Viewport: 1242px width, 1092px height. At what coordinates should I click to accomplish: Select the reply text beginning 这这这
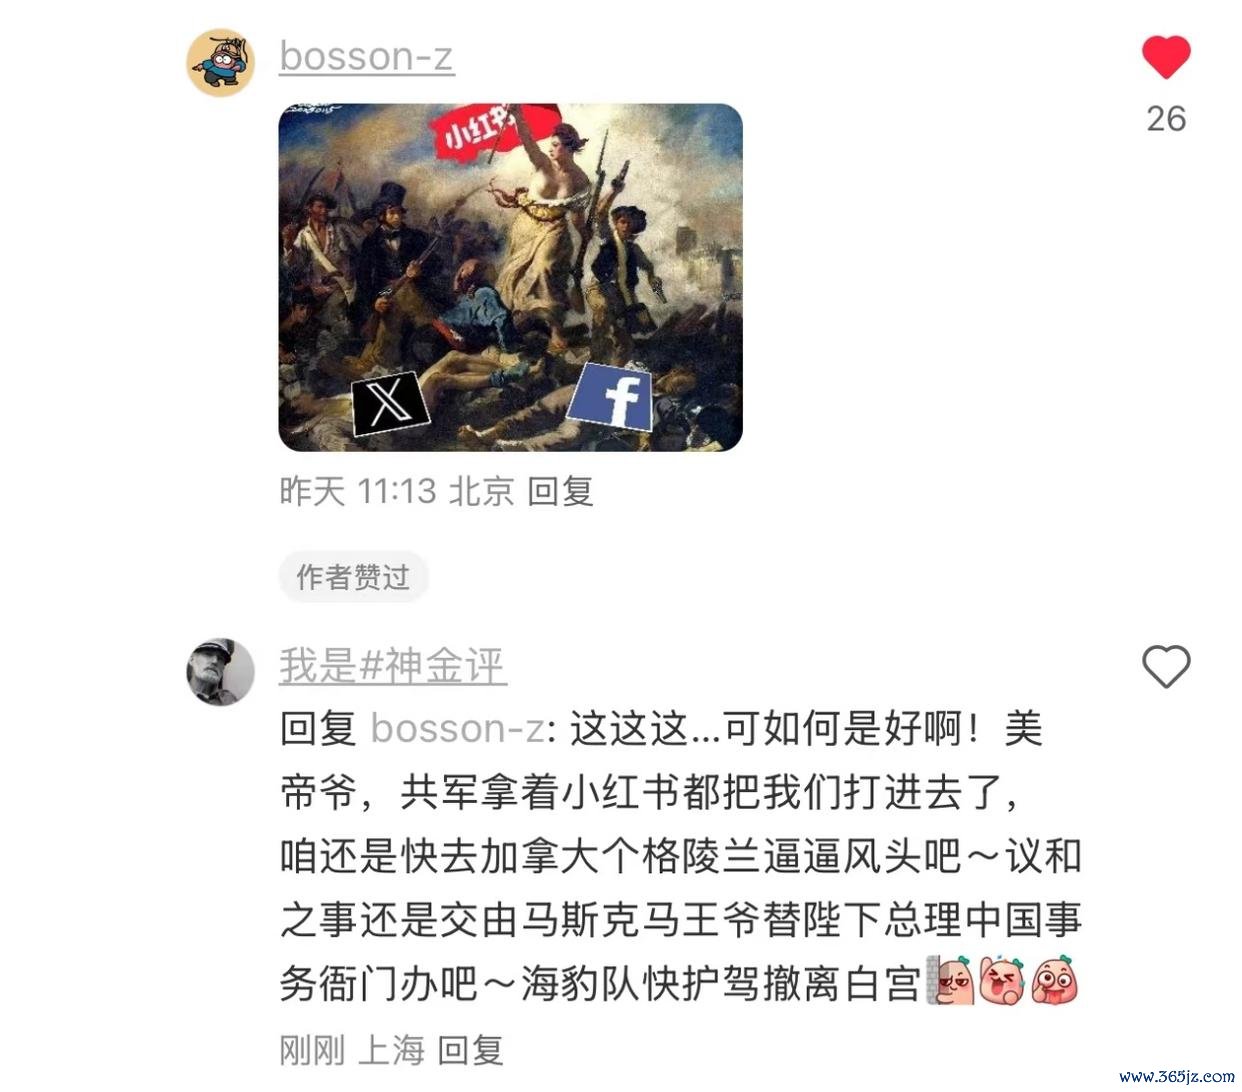pos(680,856)
